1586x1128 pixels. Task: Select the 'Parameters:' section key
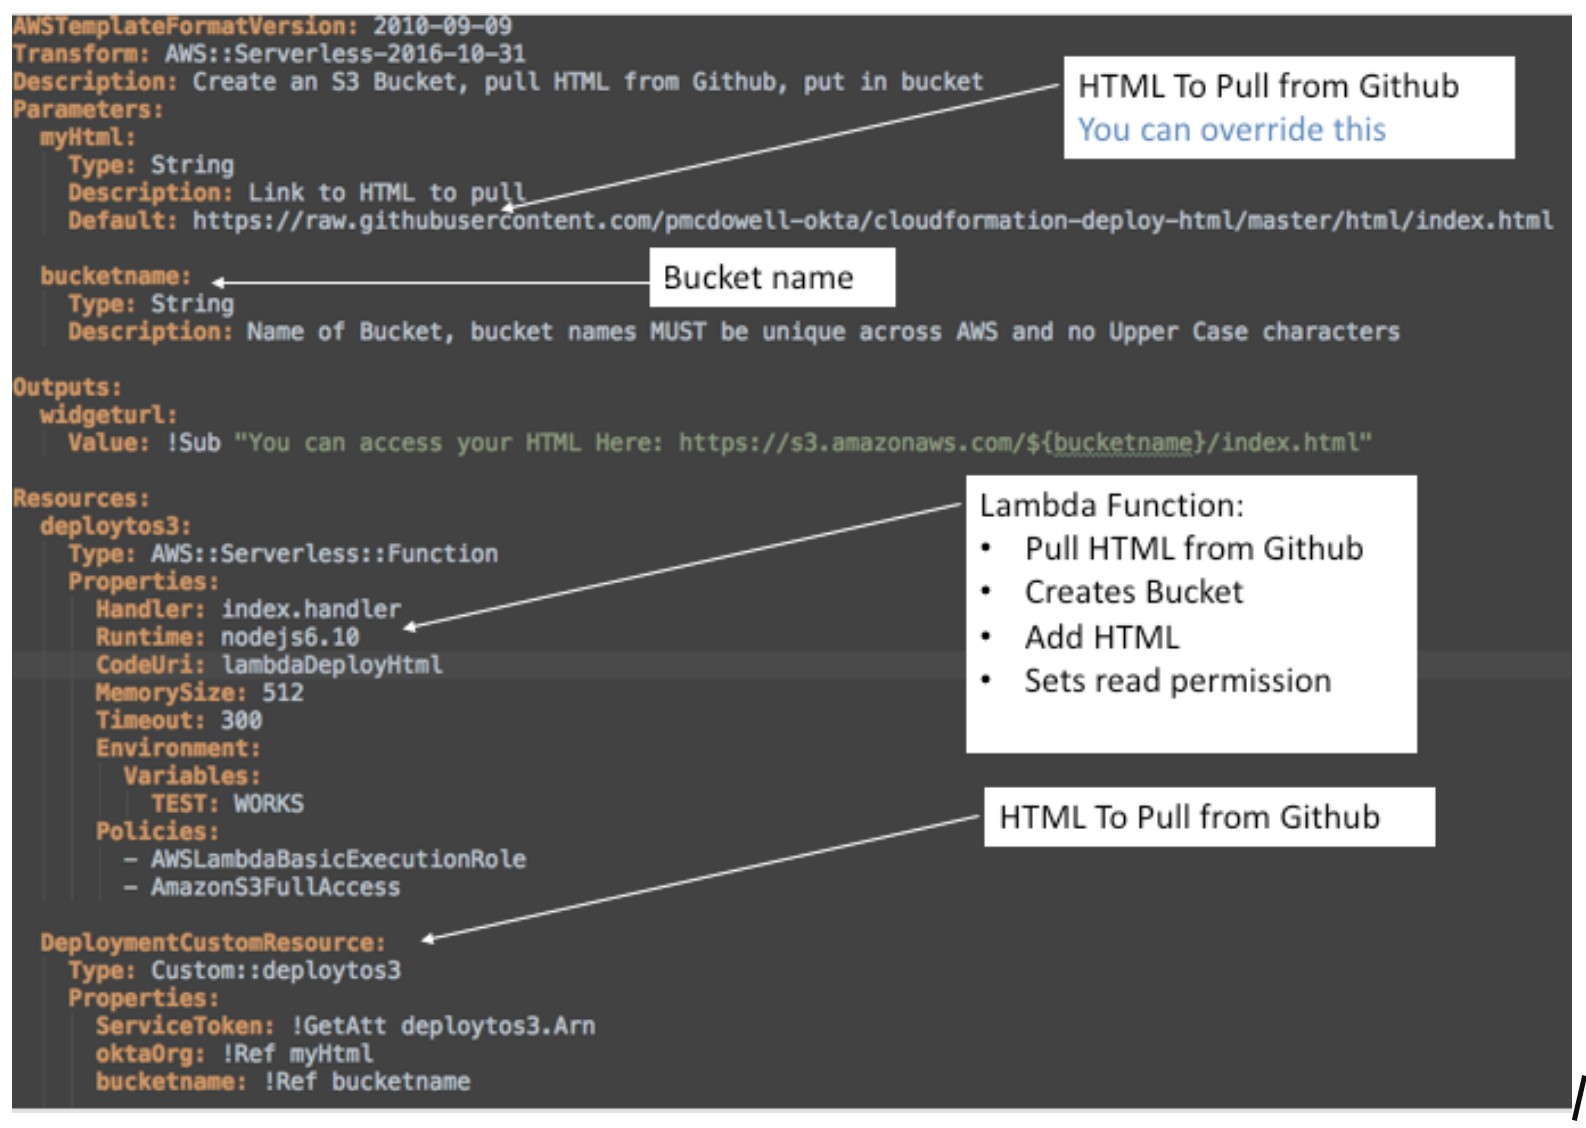tap(87, 109)
